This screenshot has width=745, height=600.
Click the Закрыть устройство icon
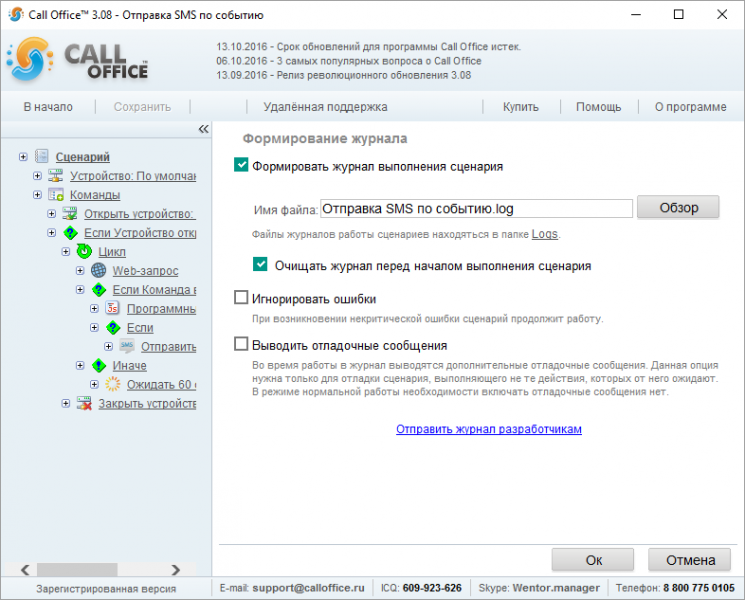click(84, 403)
